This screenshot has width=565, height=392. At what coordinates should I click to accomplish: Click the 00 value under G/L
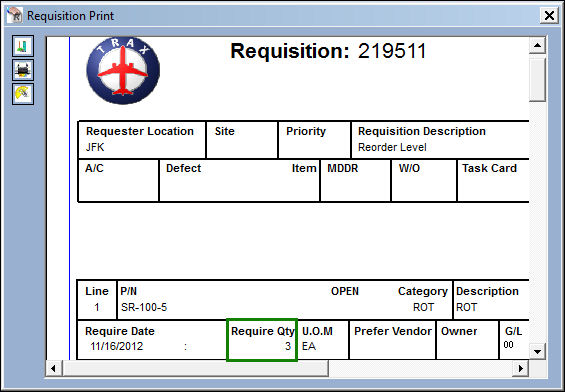point(508,345)
